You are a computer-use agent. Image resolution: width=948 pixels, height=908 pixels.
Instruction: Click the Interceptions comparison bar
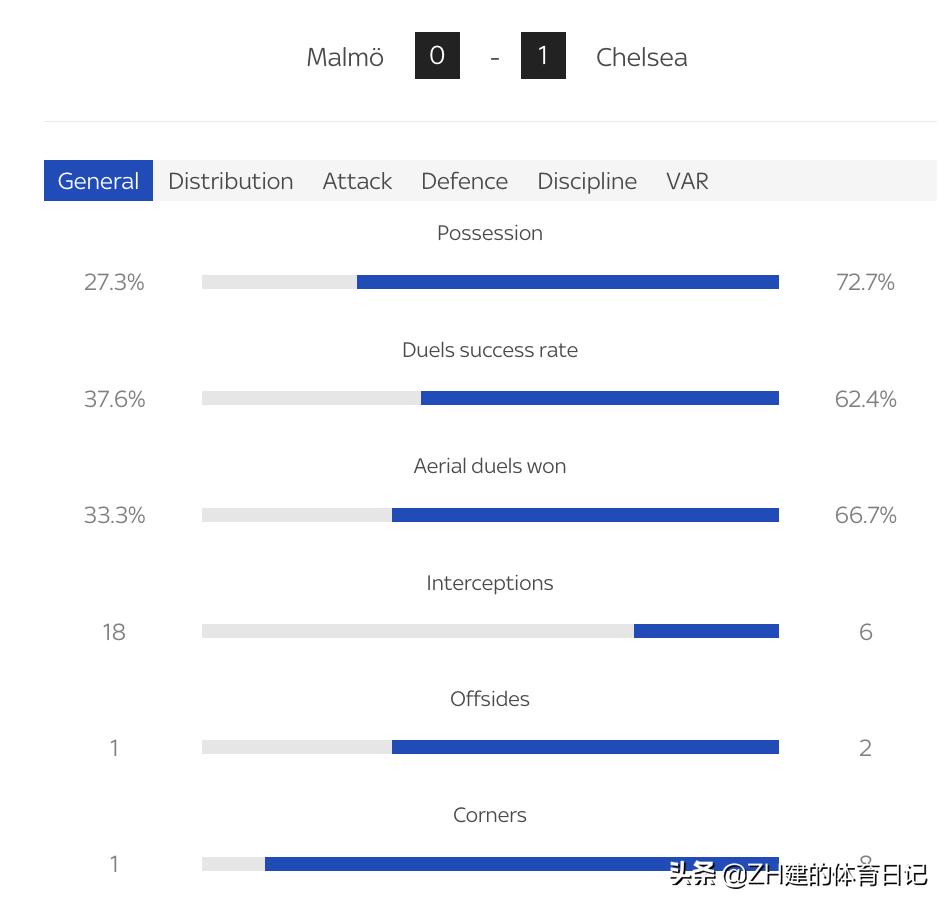pyautogui.click(x=490, y=631)
